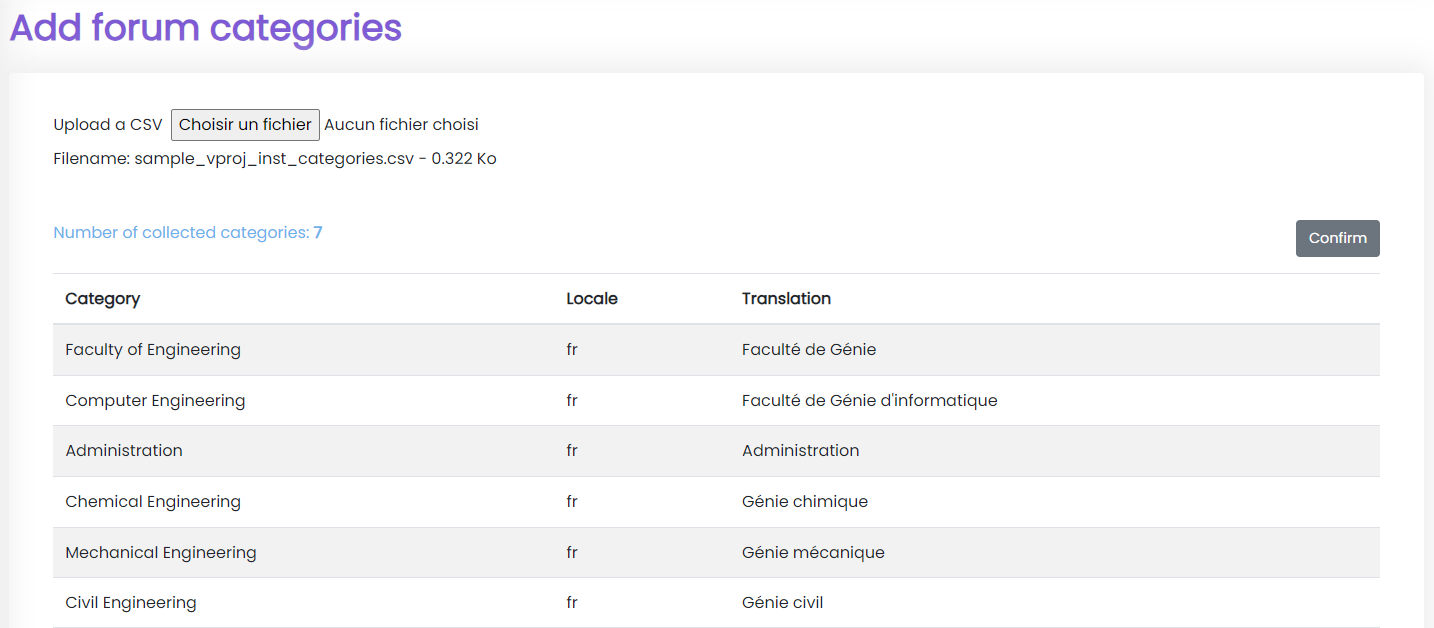The height and width of the screenshot is (628, 1434).
Task: Click the Aucun fichier choisi label
Action: point(400,124)
